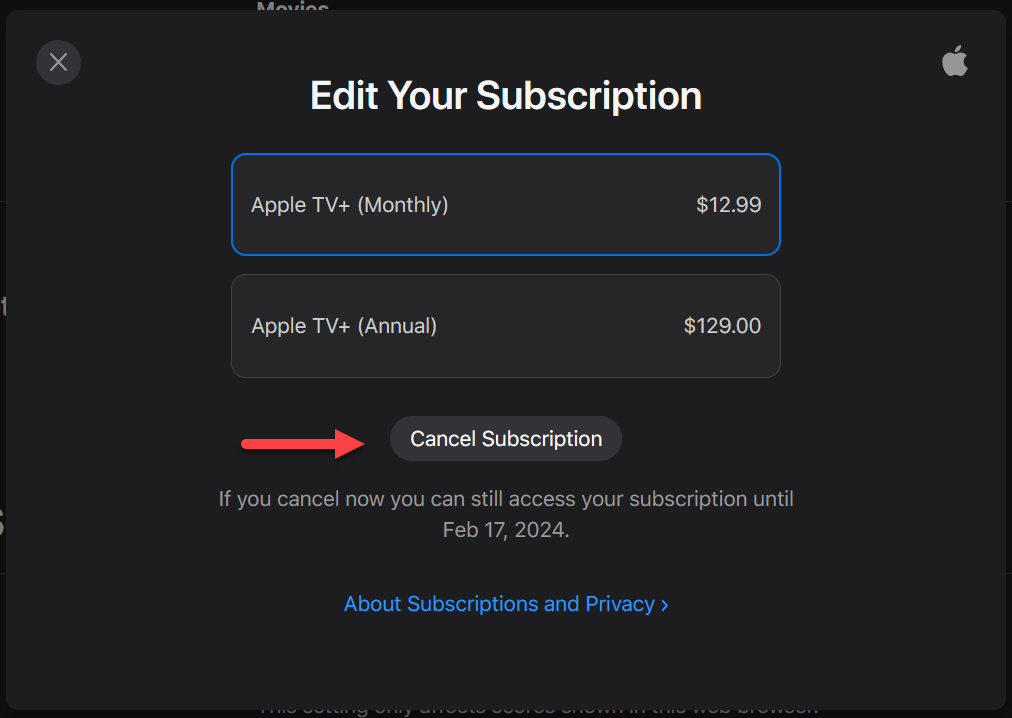This screenshot has width=1012, height=718.
Task: Click the "If you cancel now" notice line
Action: [x=505, y=498]
